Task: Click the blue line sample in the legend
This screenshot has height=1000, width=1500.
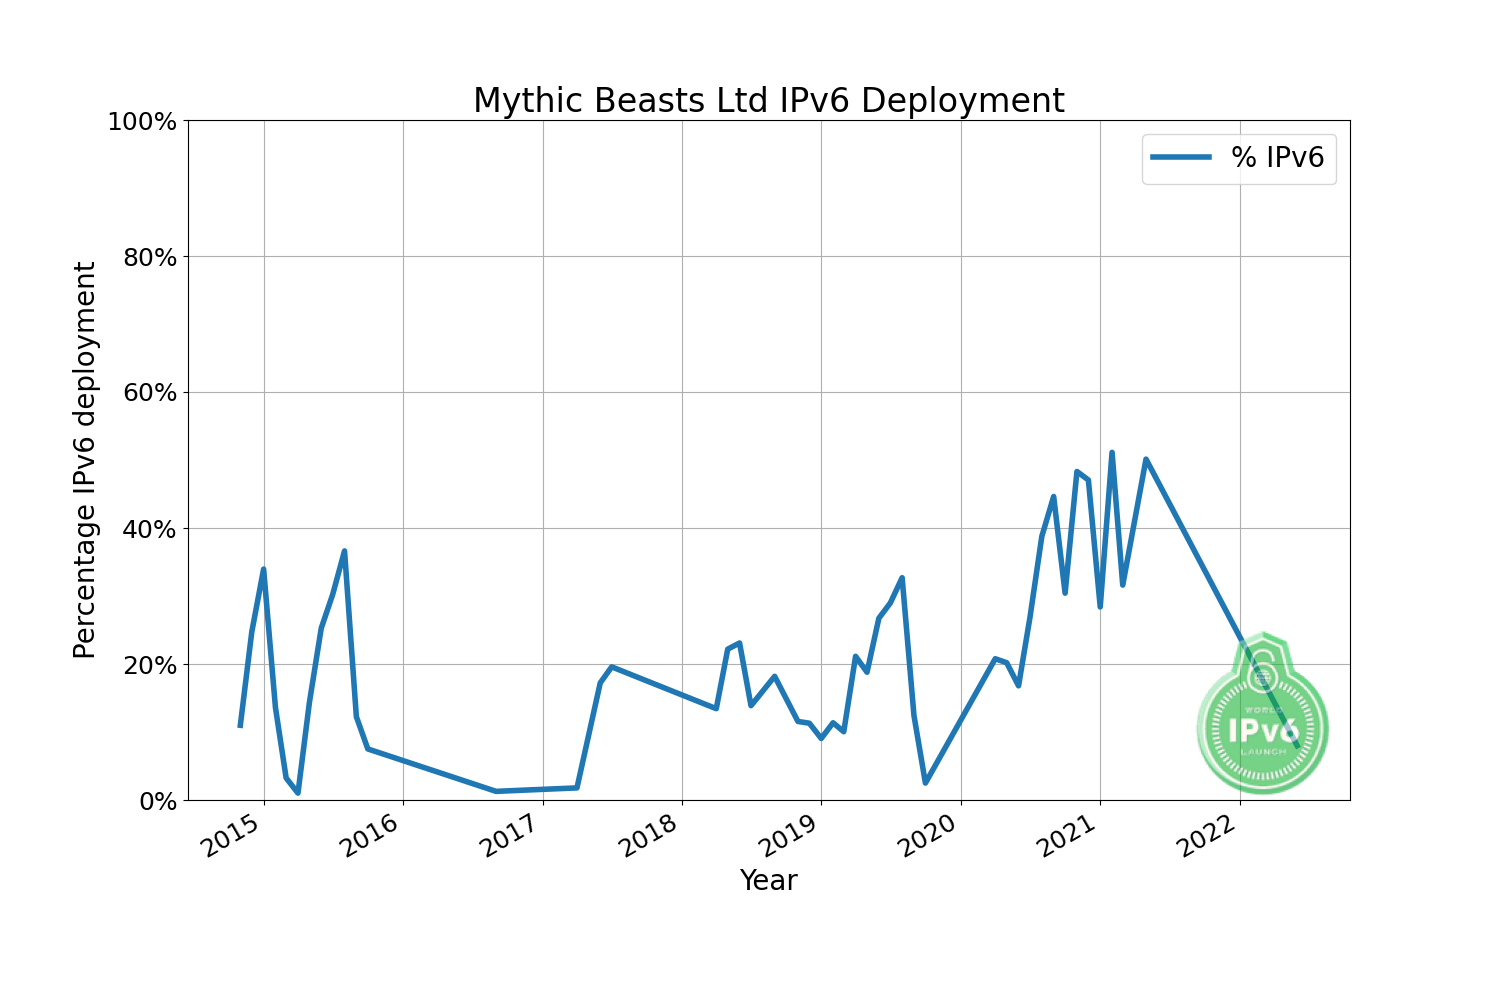Action: point(1181,157)
